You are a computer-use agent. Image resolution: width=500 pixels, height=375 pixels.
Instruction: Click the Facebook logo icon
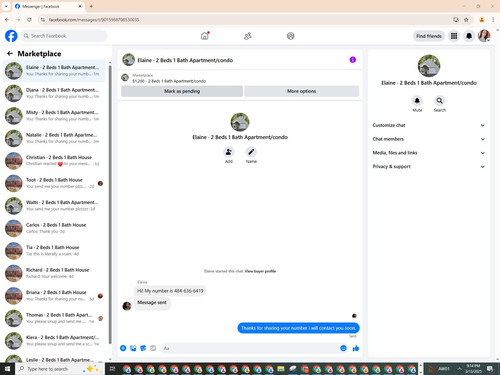pyautogui.click(x=11, y=36)
